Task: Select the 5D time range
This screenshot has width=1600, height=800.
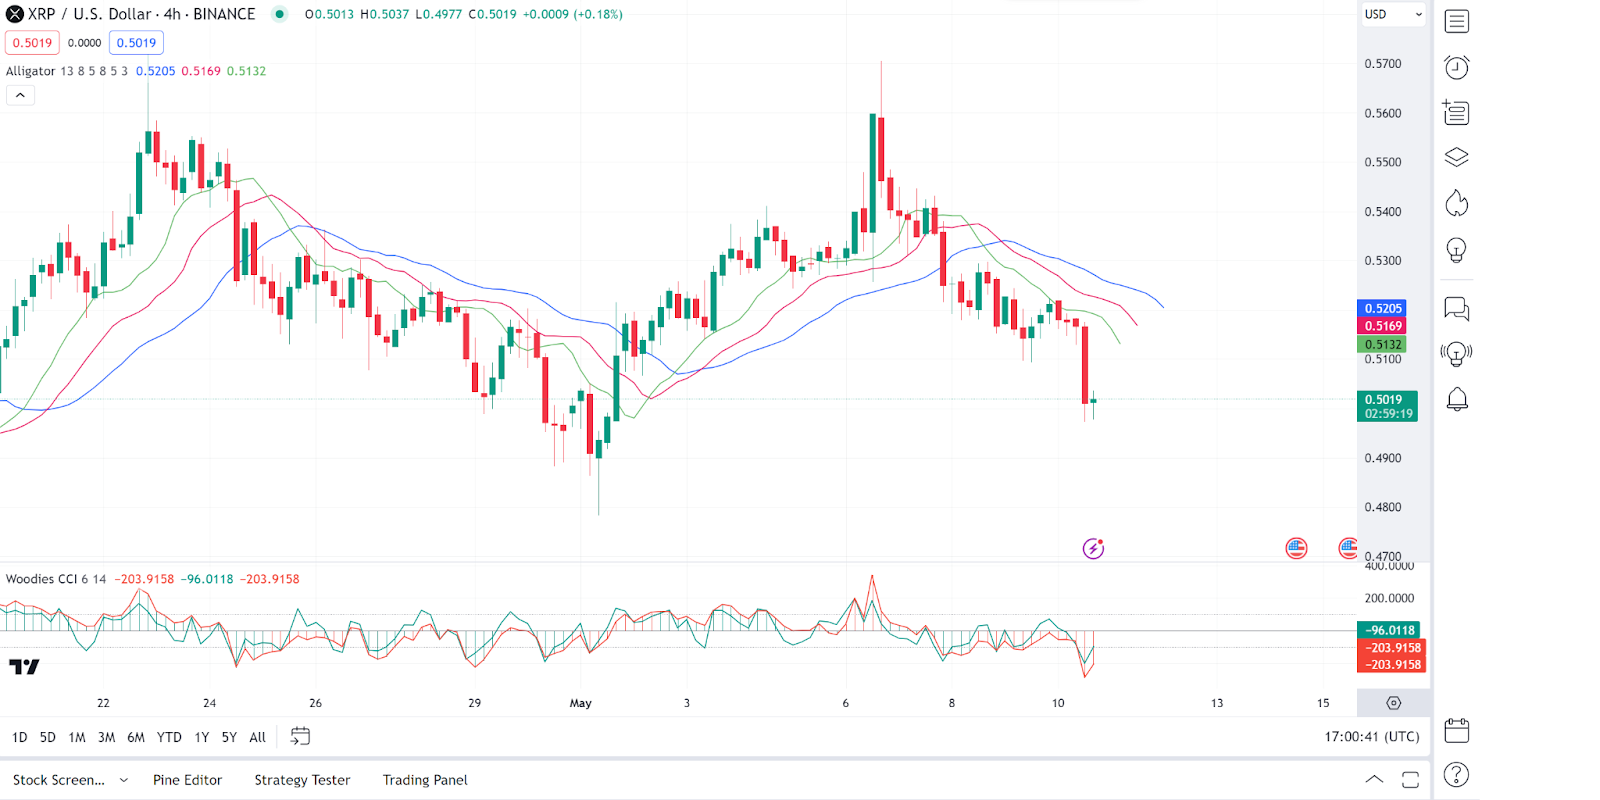Action: click(x=48, y=737)
